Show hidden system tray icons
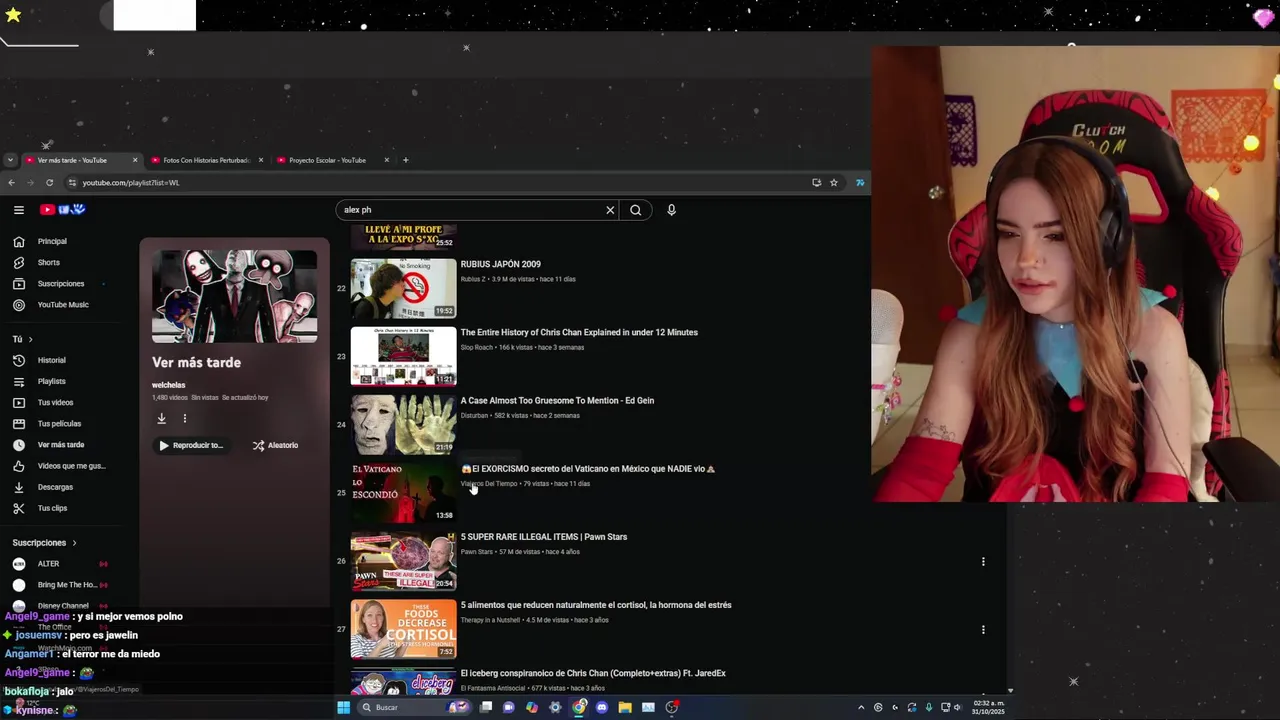The image size is (1280, 720). pos(860,708)
